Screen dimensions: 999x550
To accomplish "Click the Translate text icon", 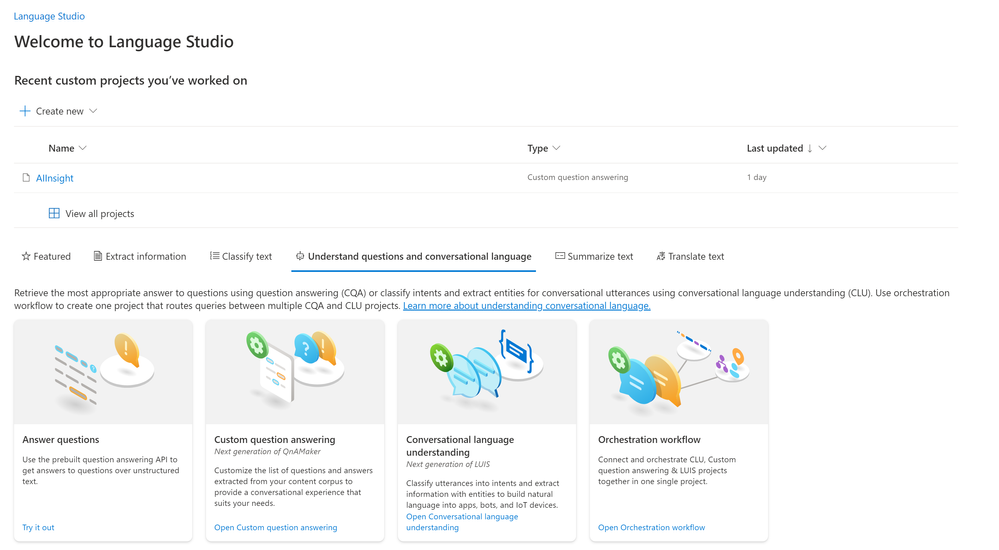I will (x=661, y=256).
